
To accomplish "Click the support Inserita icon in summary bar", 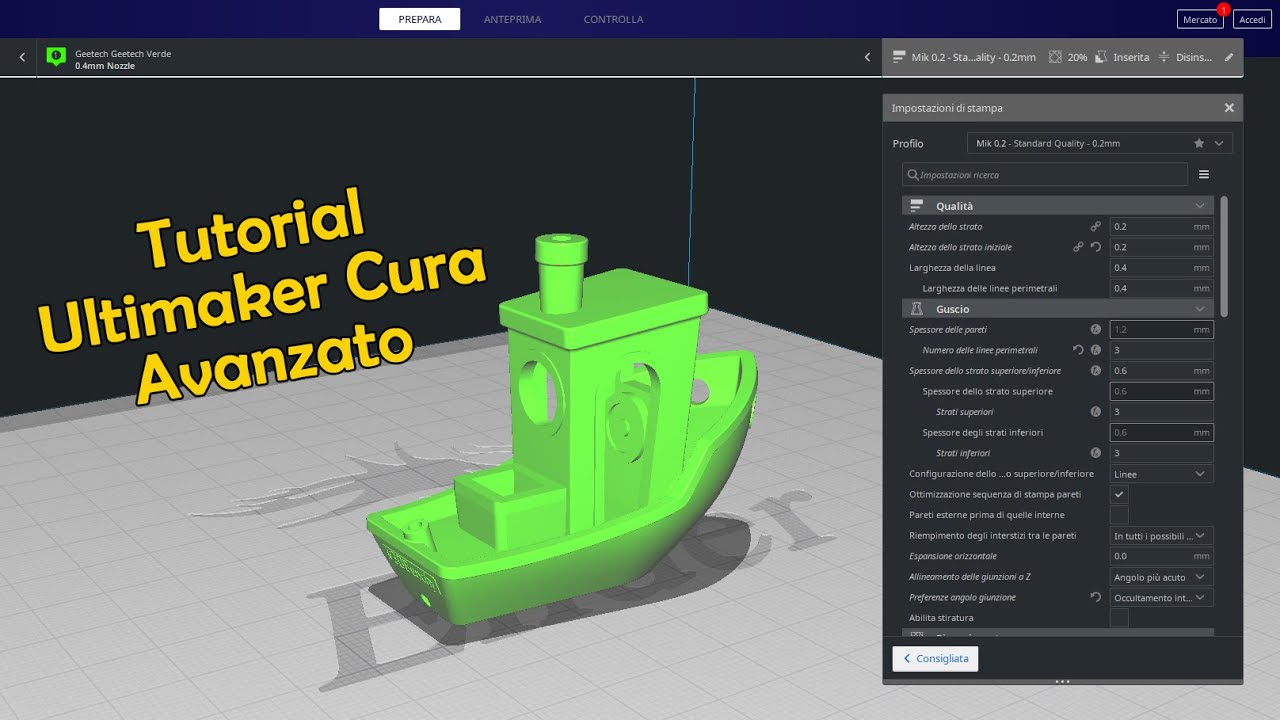I will 1101,57.
